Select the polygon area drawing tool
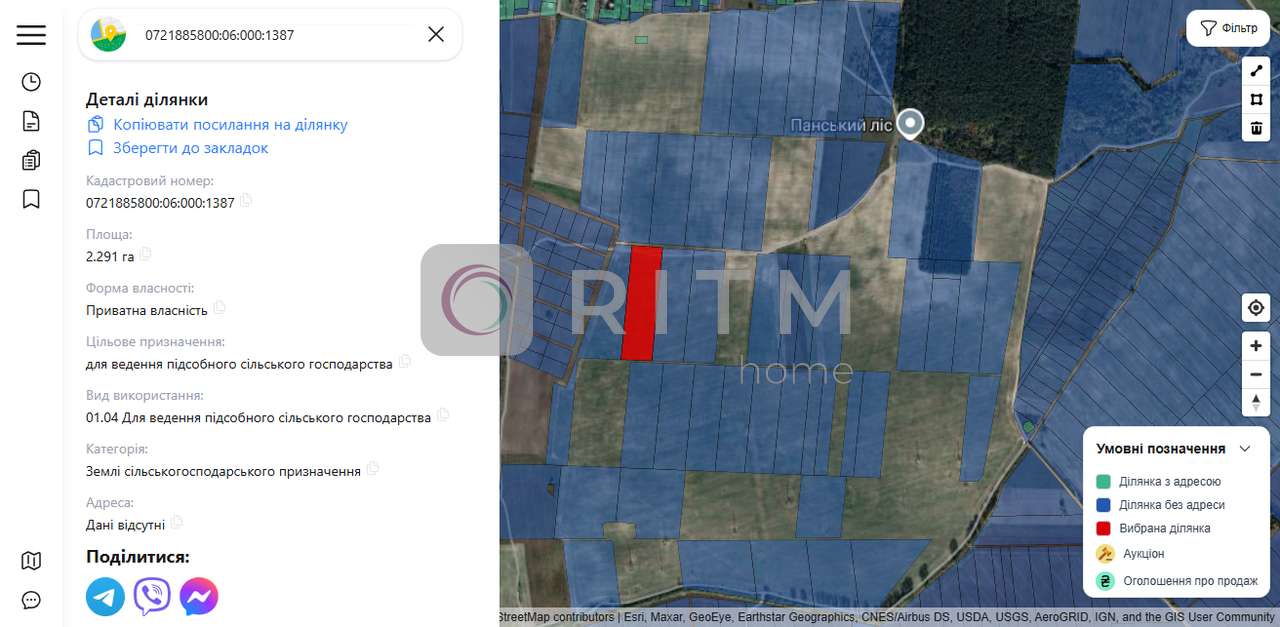Screen dimensions: 1280x627 [x=1255, y=99]
